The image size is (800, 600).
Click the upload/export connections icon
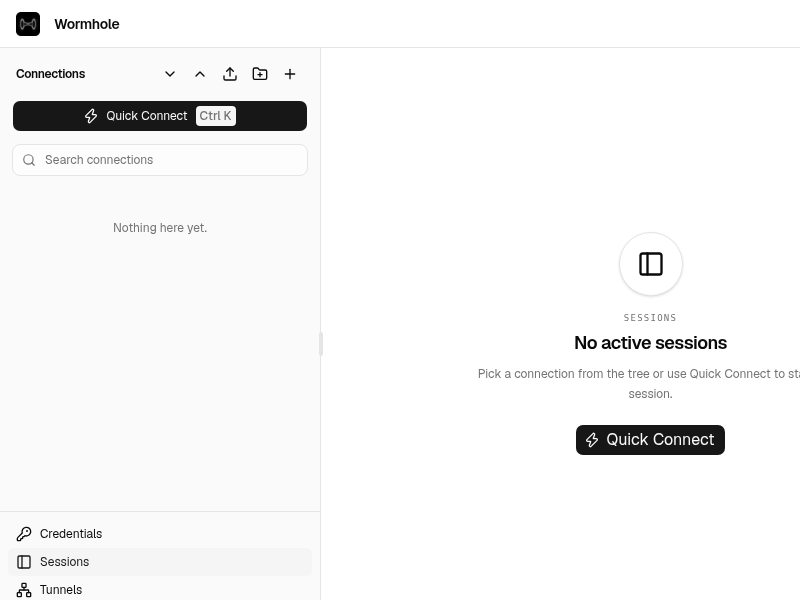pos(230,74)
